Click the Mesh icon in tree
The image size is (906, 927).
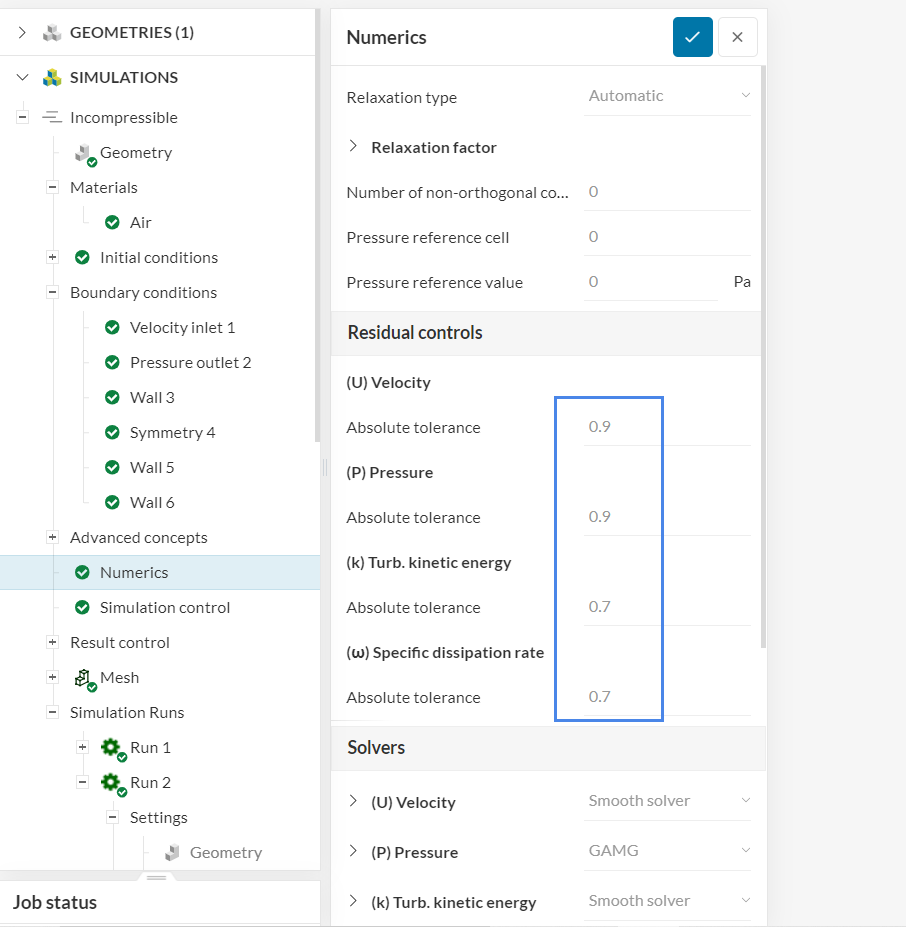pos(84,678)
